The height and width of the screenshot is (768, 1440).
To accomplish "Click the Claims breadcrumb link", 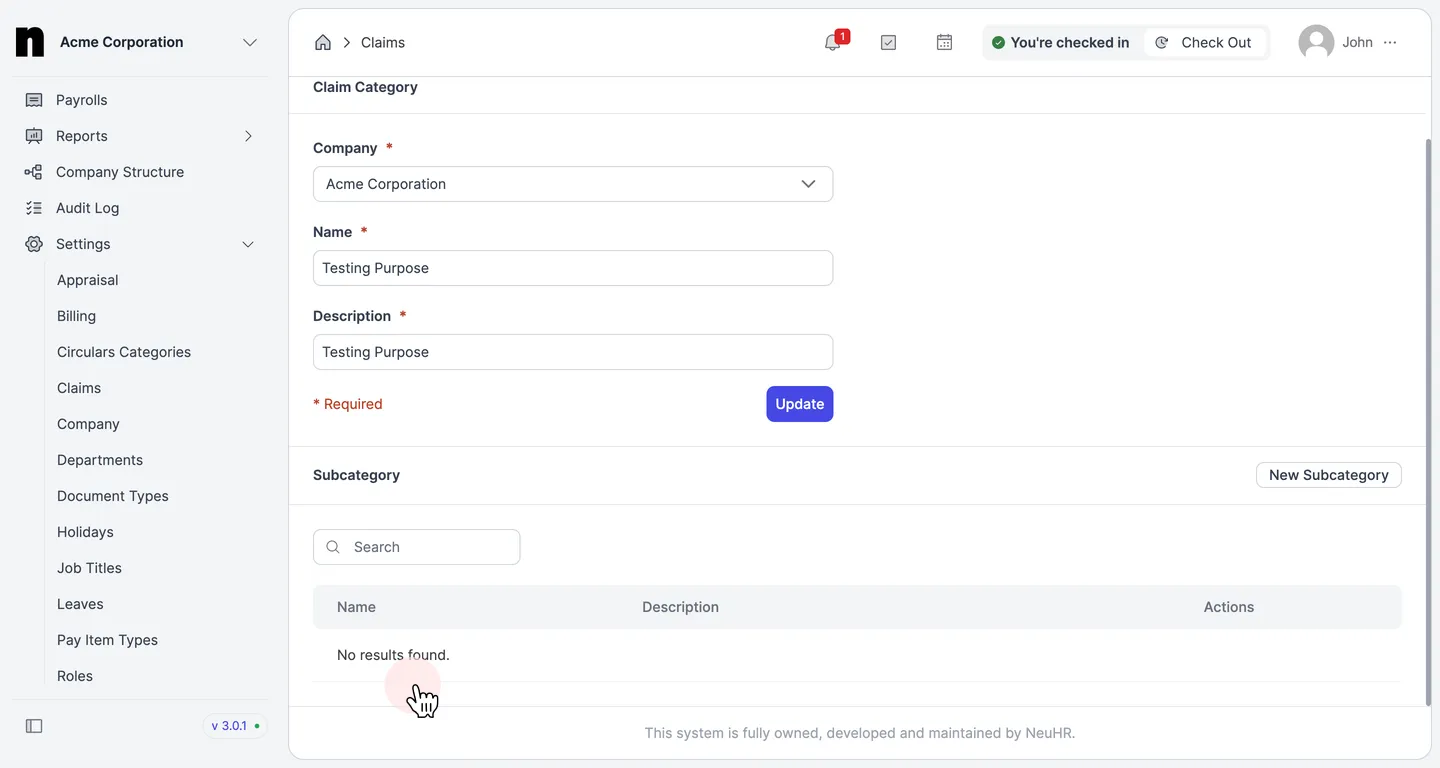I will 383,42.
